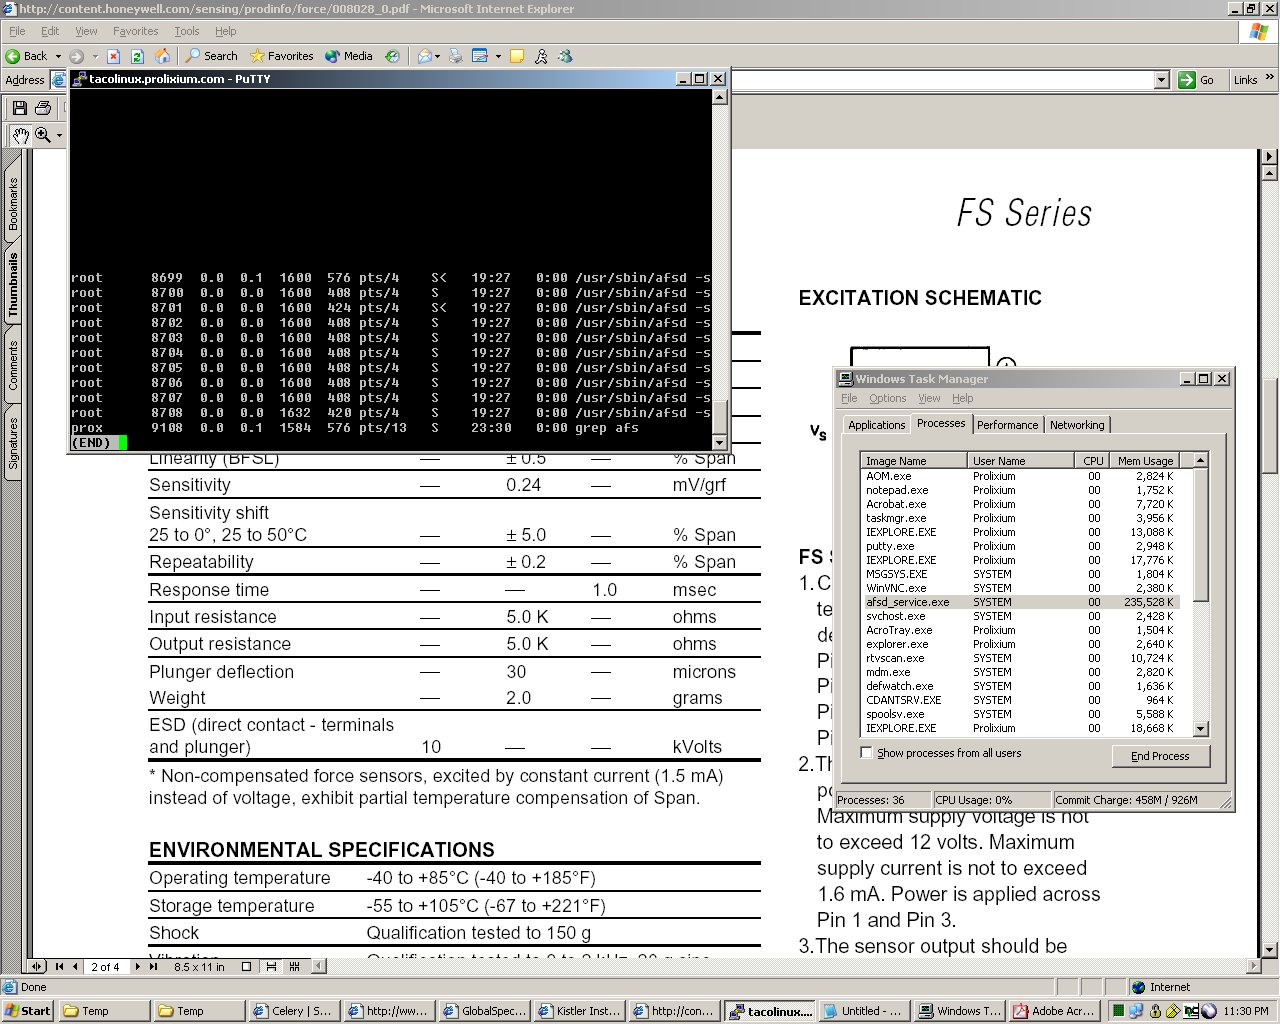This screenshot has width=1280, height=1024.
Task: Click the Edit page icon in IE toolbar
Action: click(480, 56)
